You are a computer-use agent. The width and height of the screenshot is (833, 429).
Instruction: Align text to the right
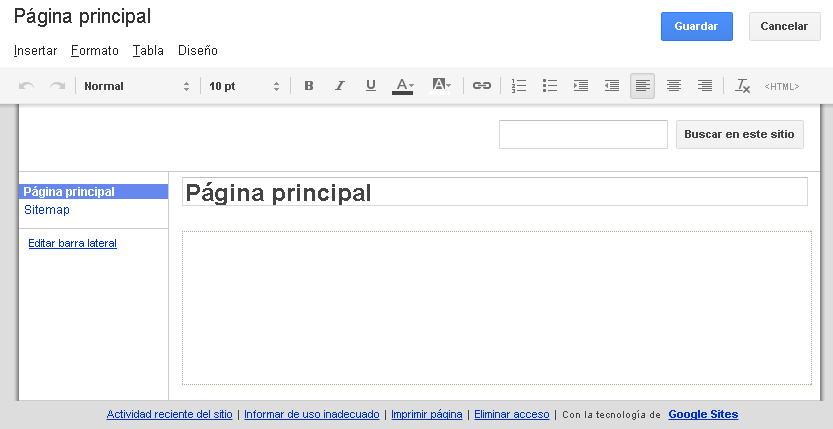705,86
